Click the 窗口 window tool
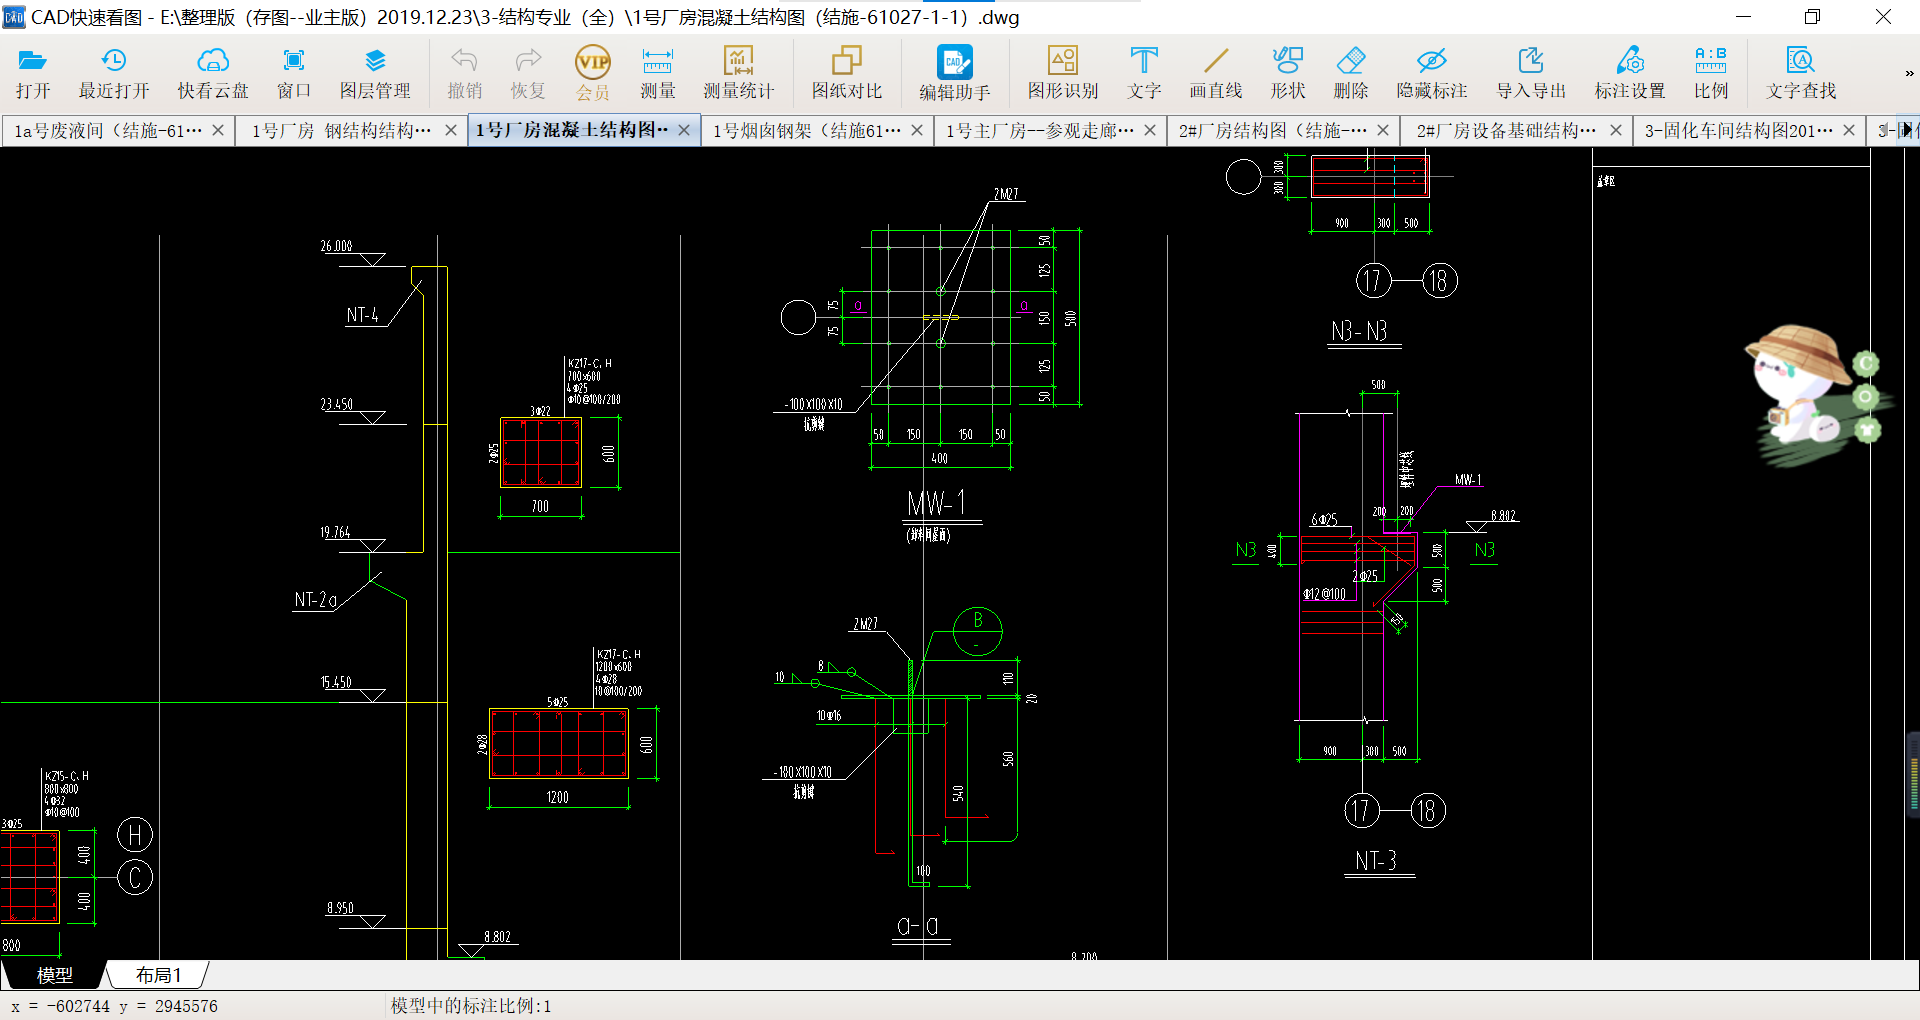Image resolution: width=1920 pixels, height=1020 pixels. 294,72
